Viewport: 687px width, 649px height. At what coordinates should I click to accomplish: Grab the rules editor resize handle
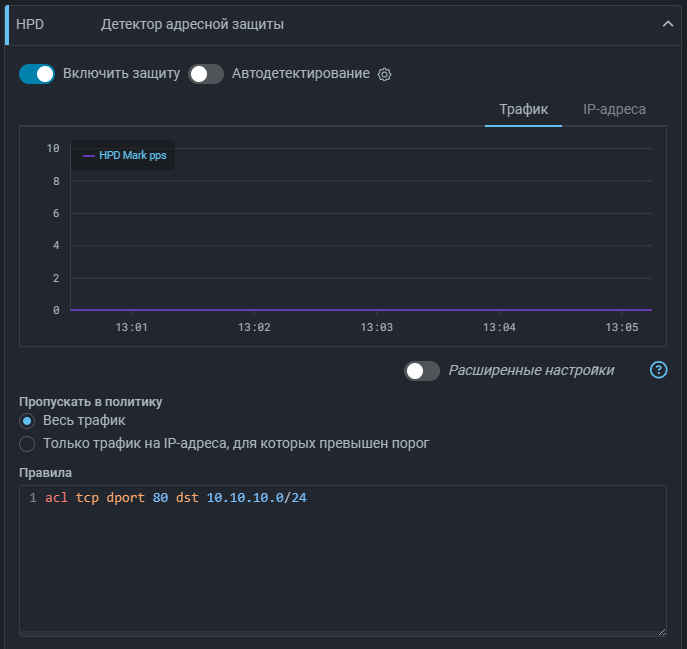pyautogui.click(x=660, y=630)
